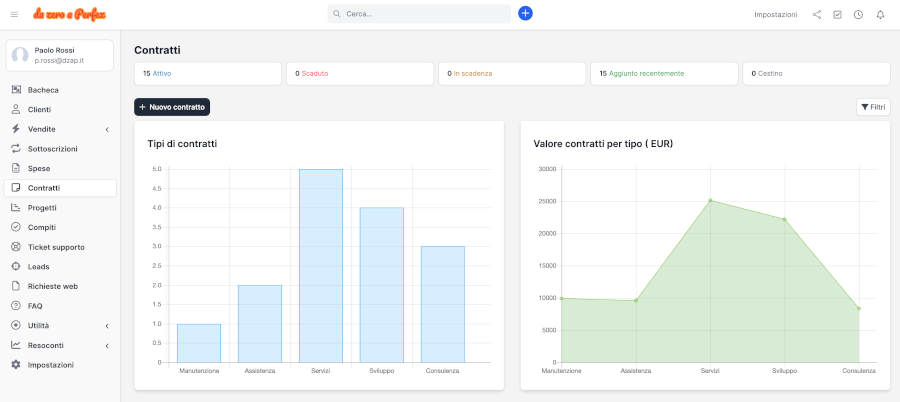
Task: Go to Clienti in sidebar
Action: pyautogui.click(x=39, y=110)
